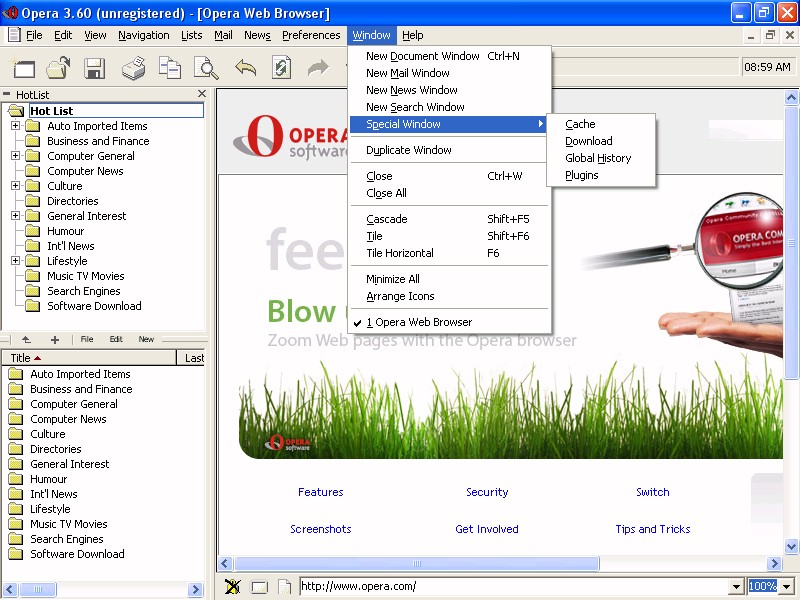
Task: Open Cache special window
Action: click(x=601, y=124)
